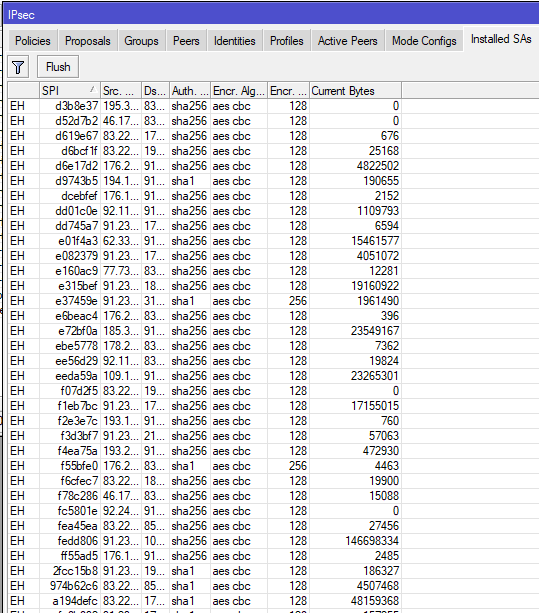Image resolution: width=539 pixels, height=613 pixels.
Task: Click the Auth. column header
Action: [x=190, y=91]
